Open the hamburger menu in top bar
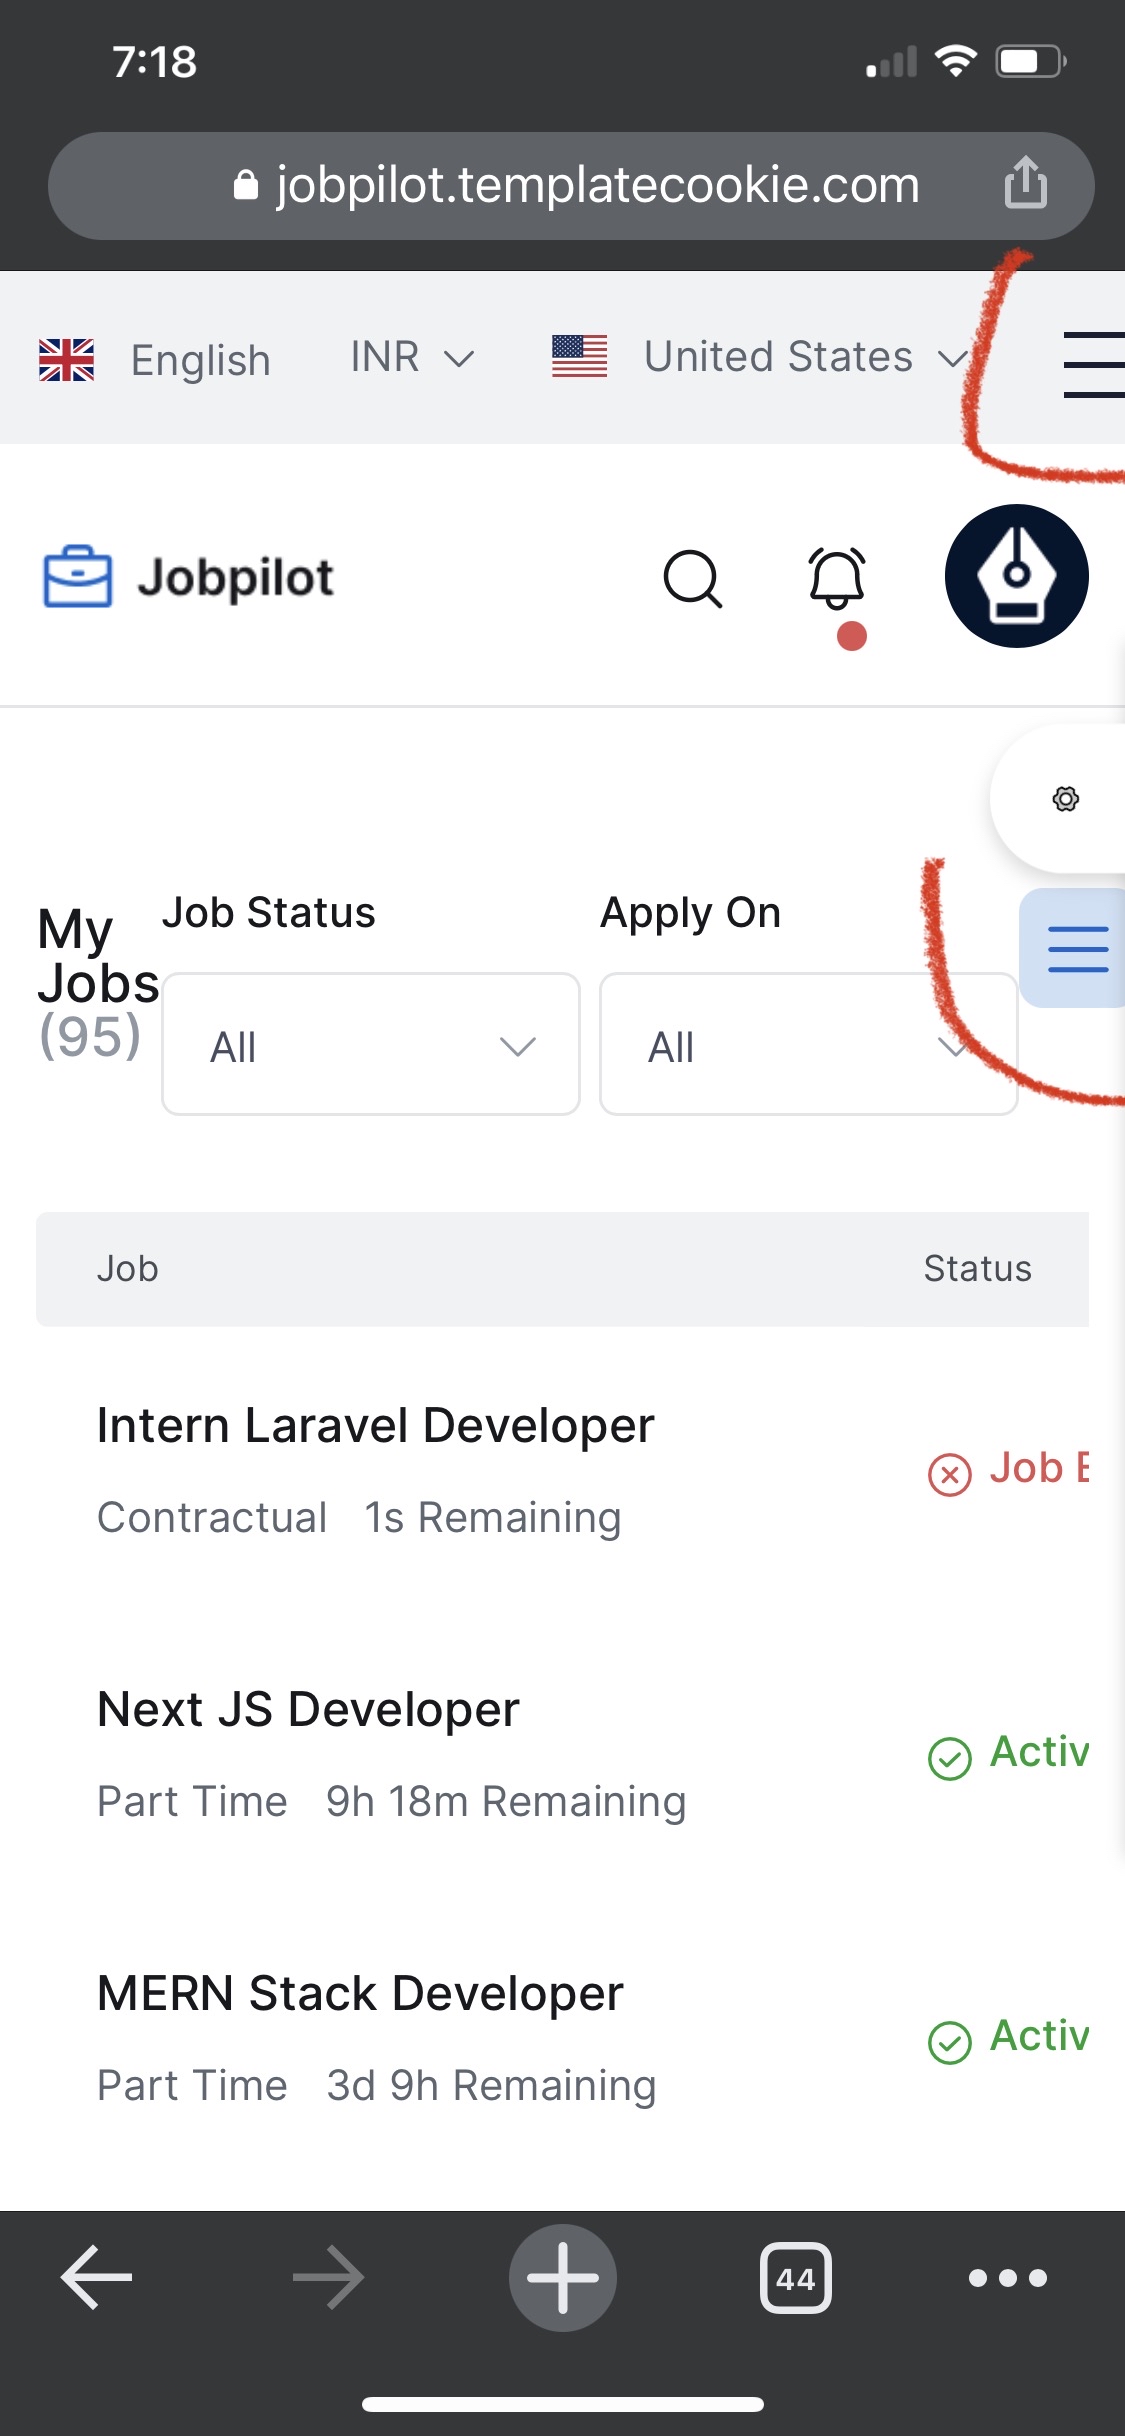 pyautogui.click(x=1094, y=364)
